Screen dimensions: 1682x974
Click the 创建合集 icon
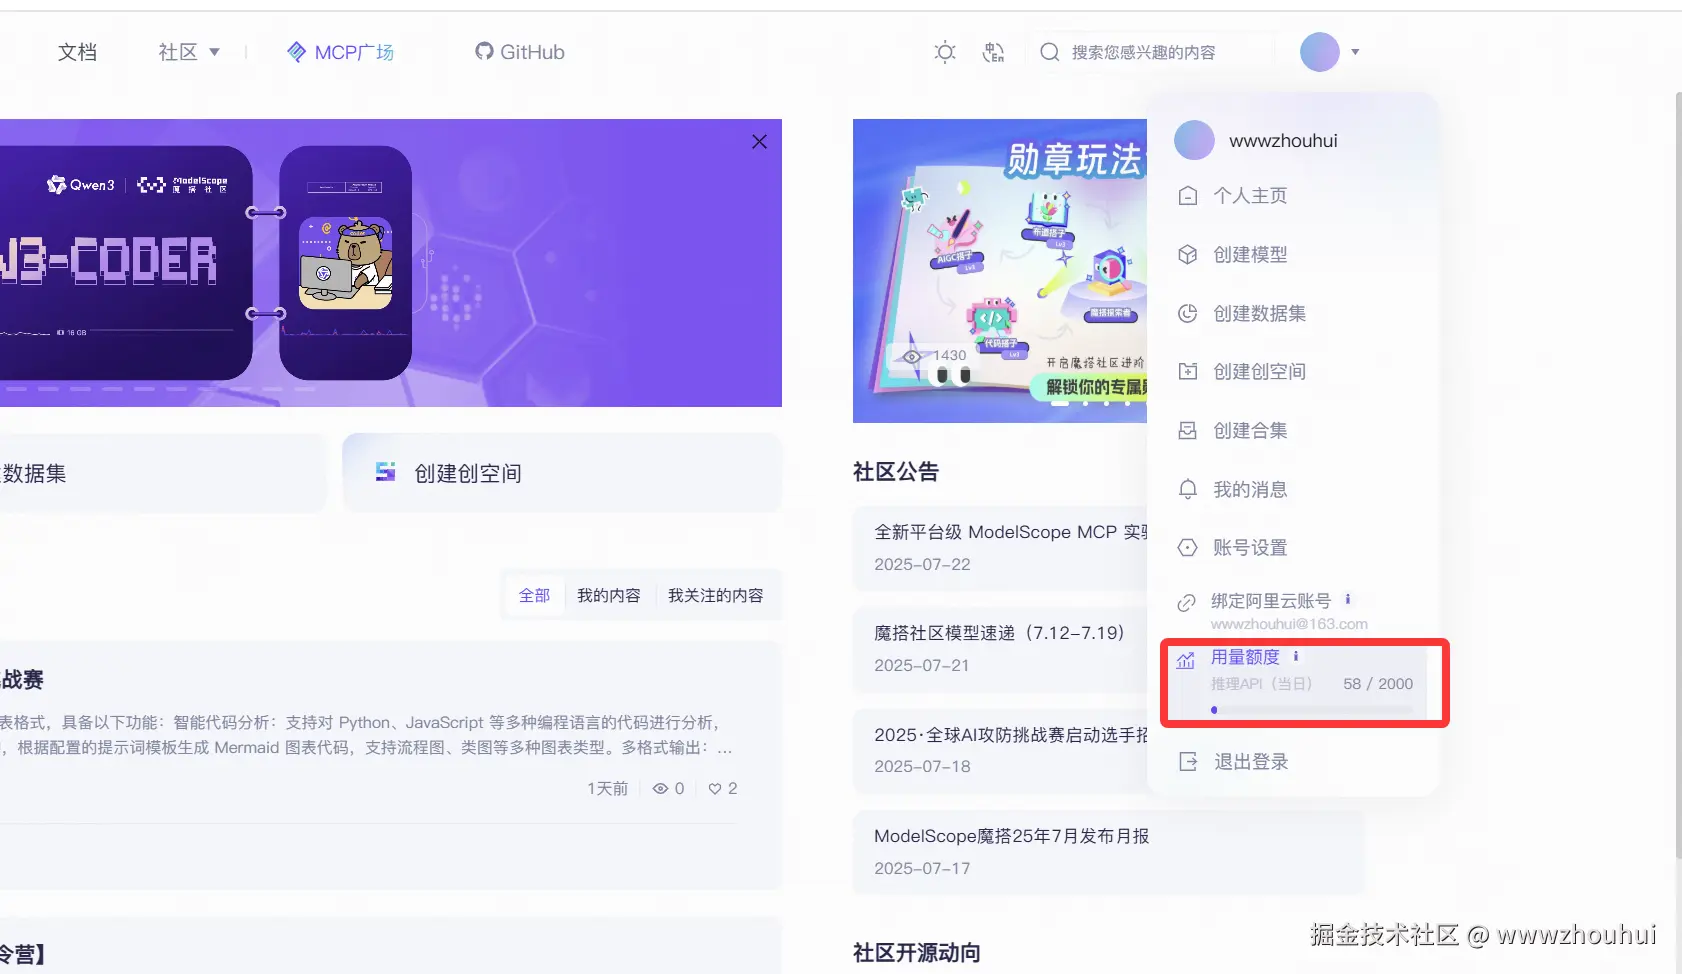(x=1188, y=431)
